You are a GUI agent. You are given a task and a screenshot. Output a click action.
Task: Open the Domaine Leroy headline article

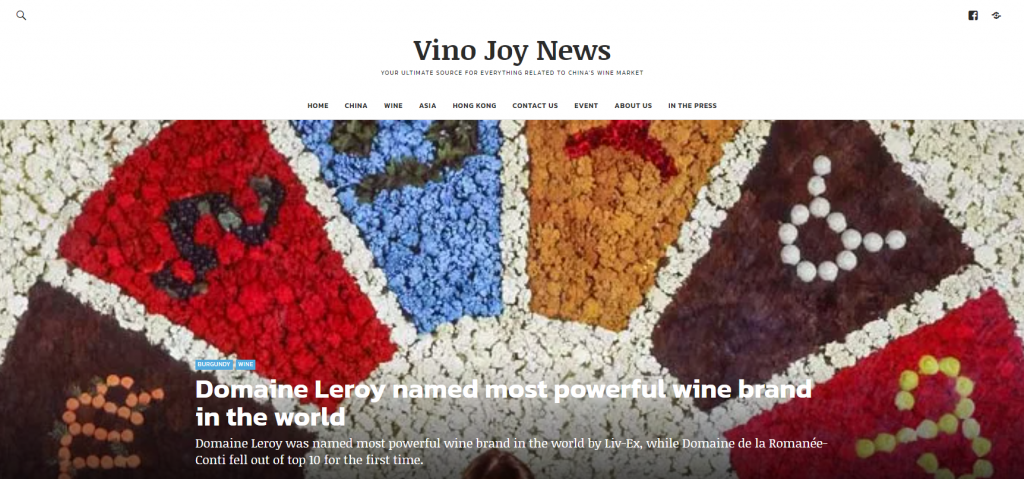tap(503, 403)
